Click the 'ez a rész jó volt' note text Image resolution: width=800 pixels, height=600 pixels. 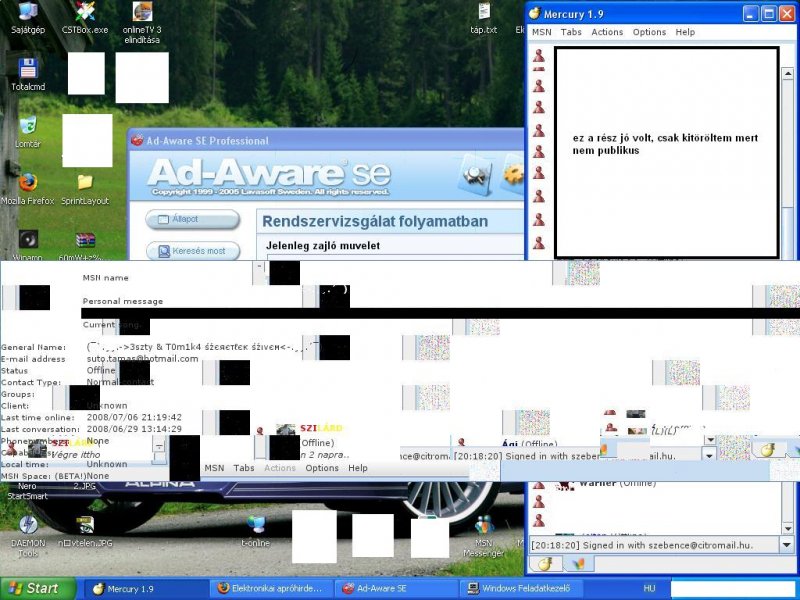[x=665, y=144]
